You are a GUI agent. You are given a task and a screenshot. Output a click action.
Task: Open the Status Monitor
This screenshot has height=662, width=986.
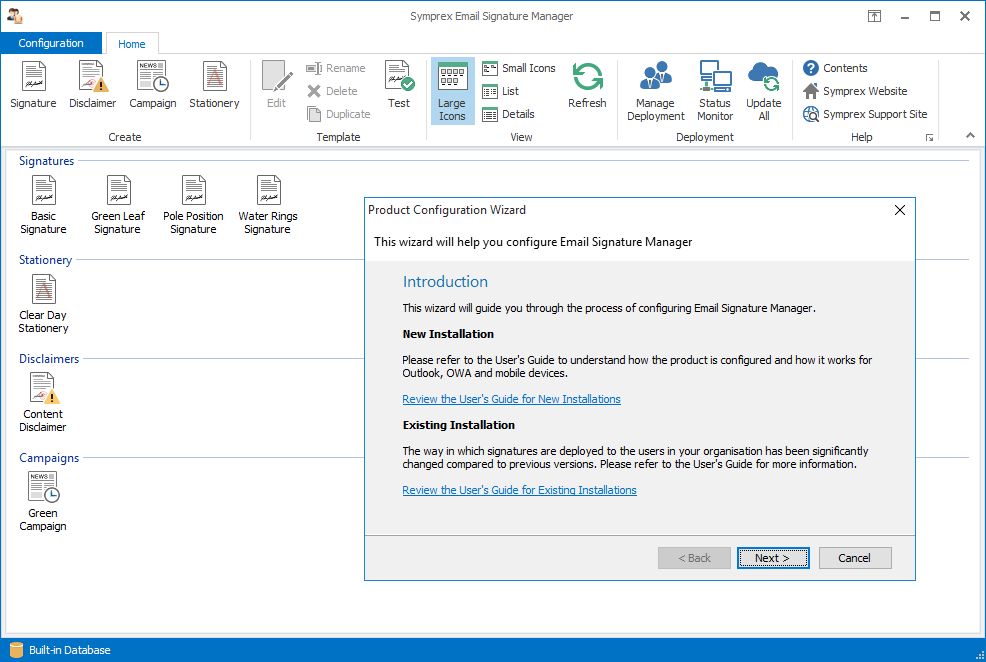[x=715, y=91]
